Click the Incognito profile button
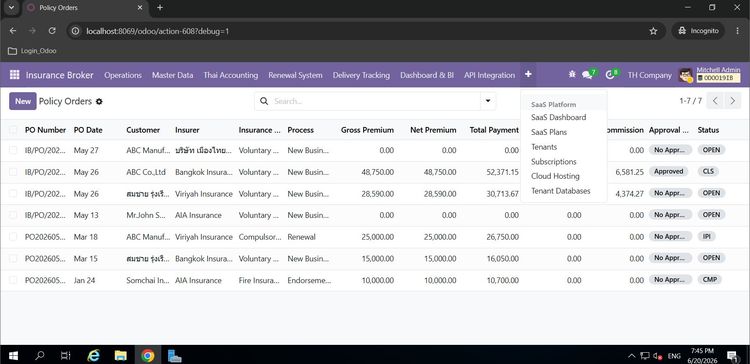 pos(698,31)
